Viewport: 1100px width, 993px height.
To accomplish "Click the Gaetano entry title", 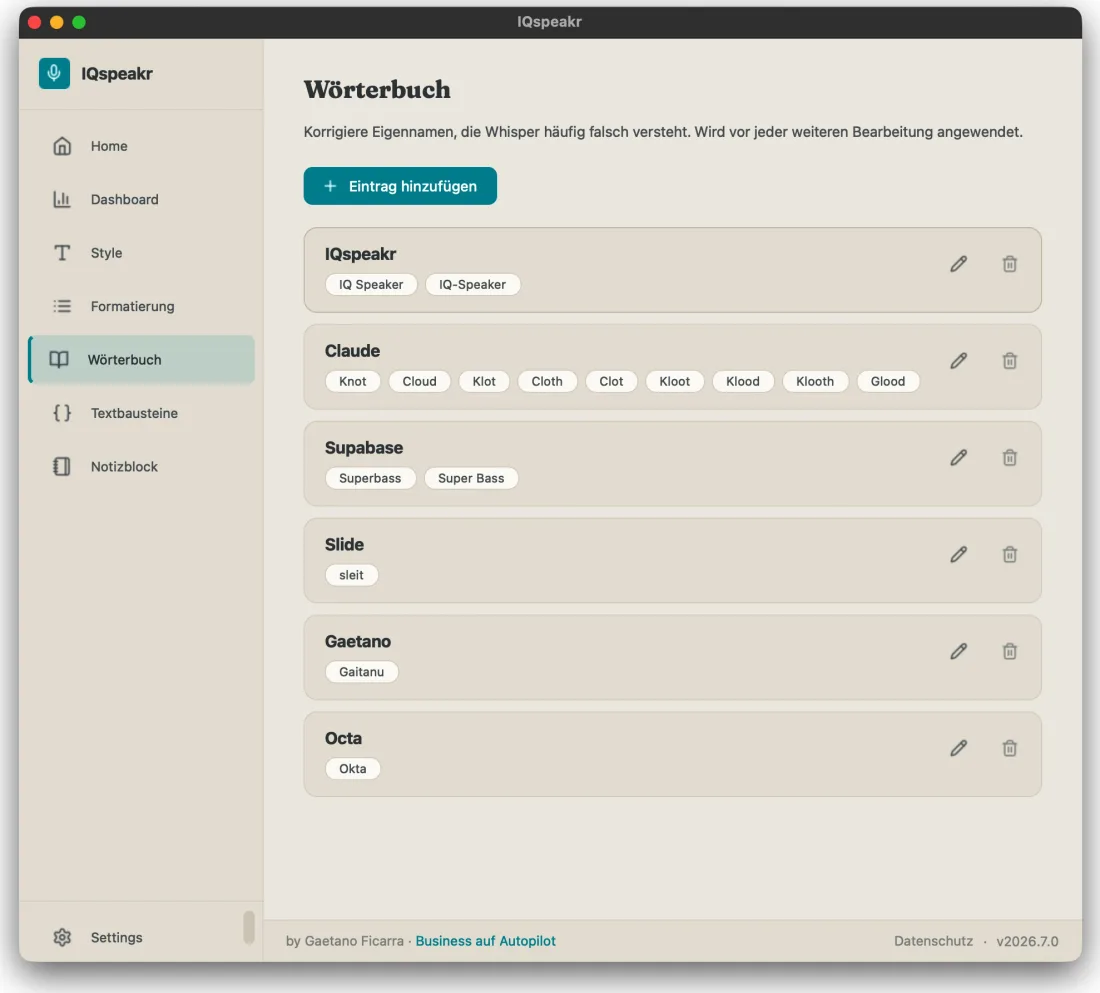I will click(358, 641).
